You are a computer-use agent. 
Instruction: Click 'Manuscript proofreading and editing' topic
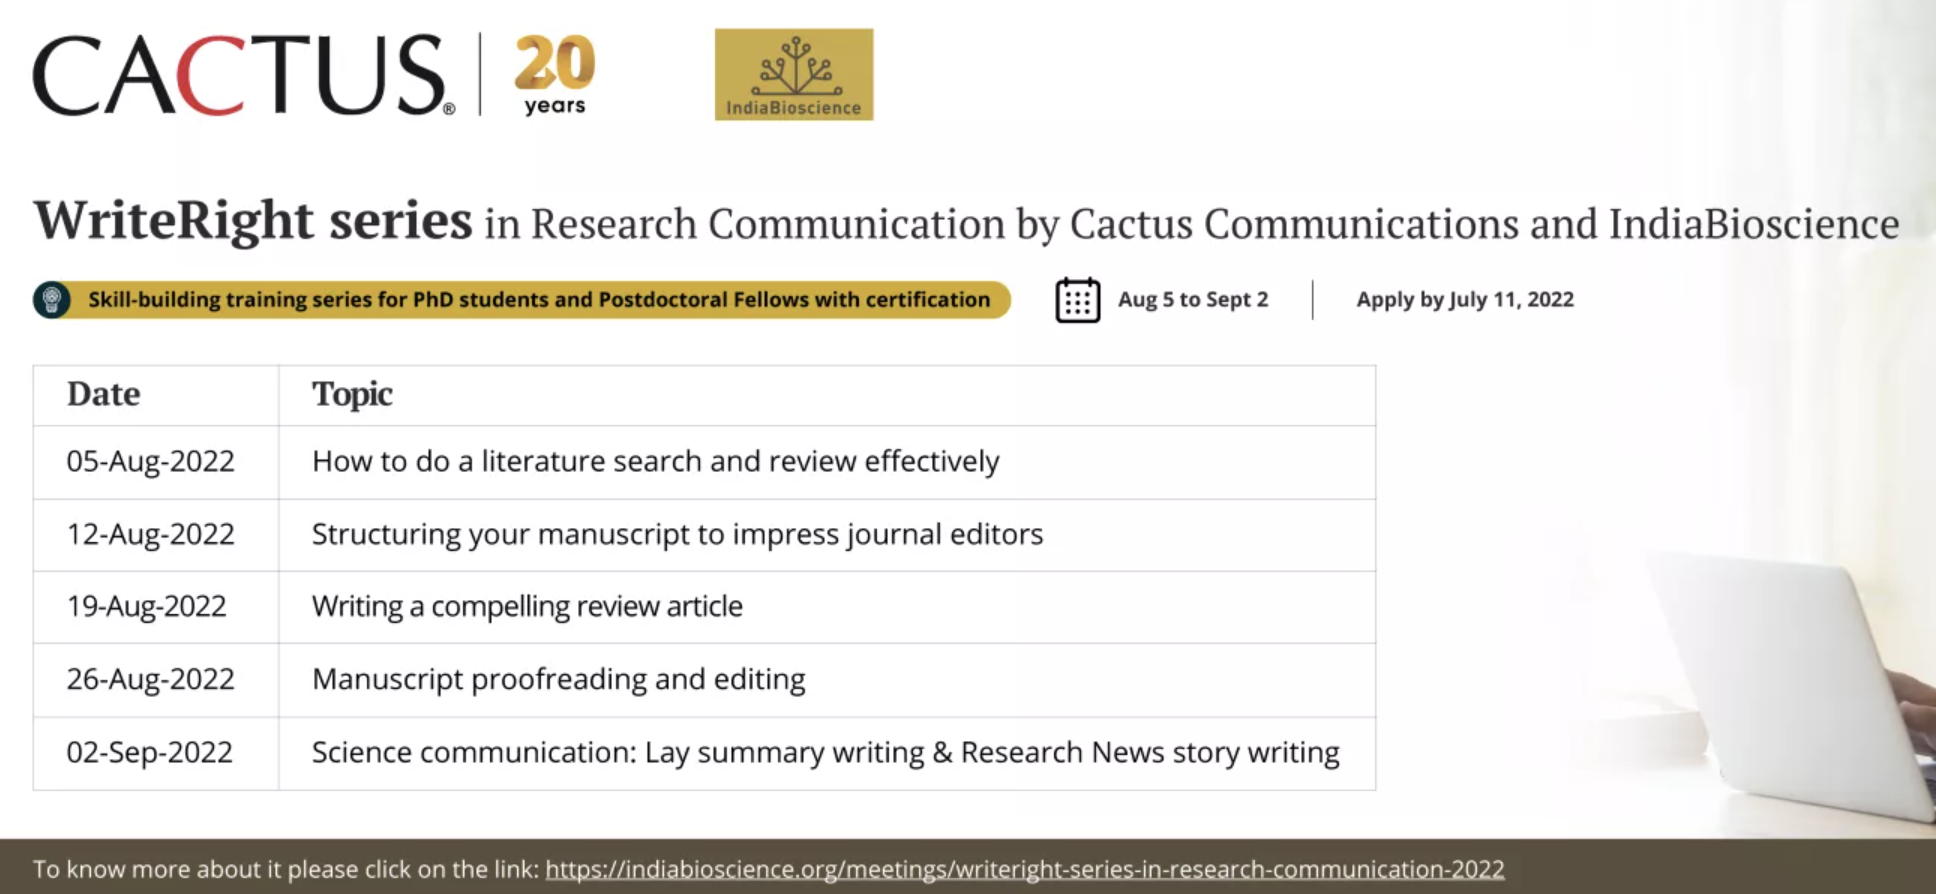click(558, 679)
